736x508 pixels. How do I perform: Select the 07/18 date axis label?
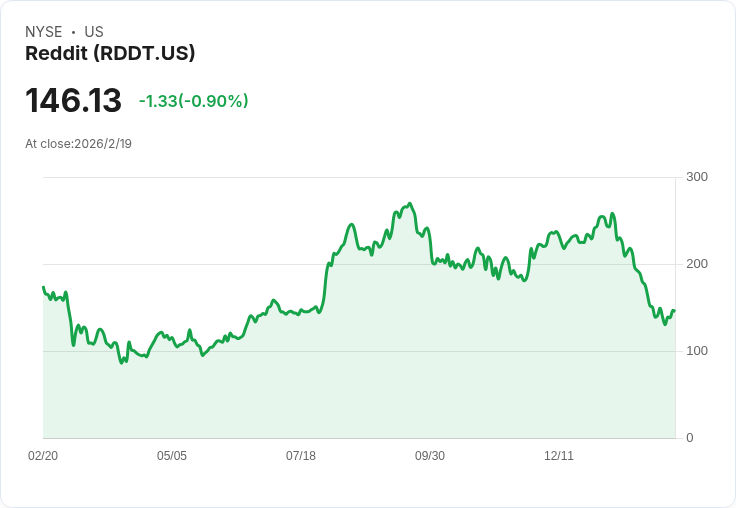(301, 455)
